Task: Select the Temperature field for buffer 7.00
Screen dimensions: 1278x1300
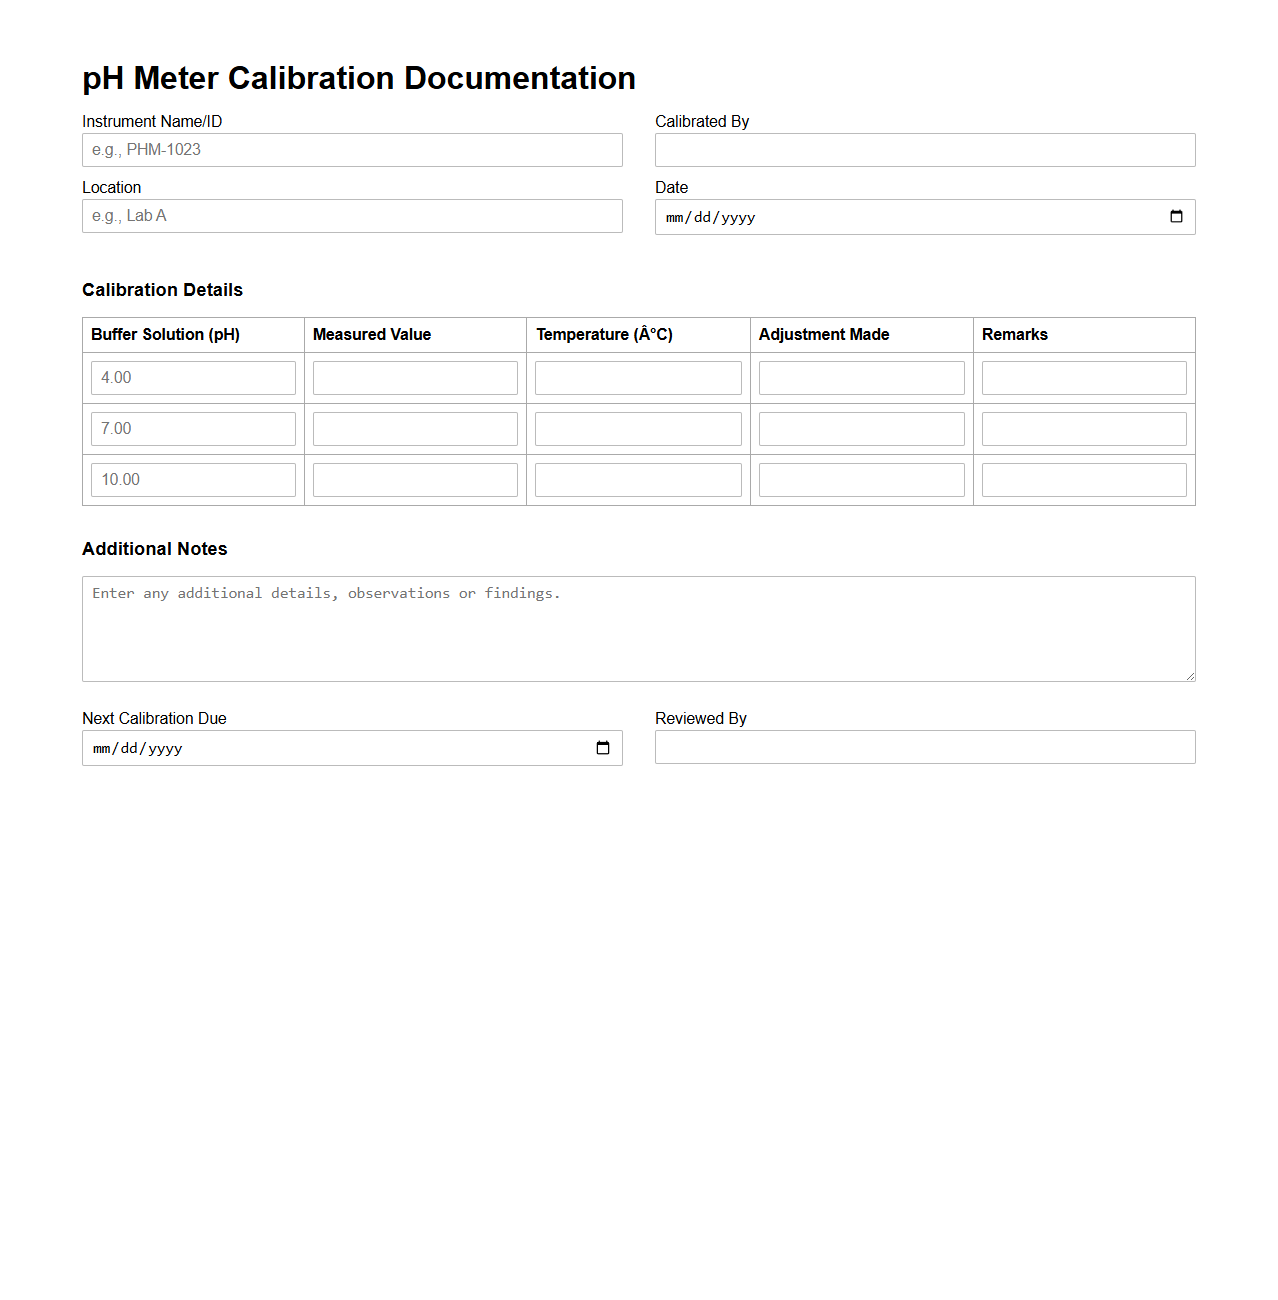Action: 638,428
